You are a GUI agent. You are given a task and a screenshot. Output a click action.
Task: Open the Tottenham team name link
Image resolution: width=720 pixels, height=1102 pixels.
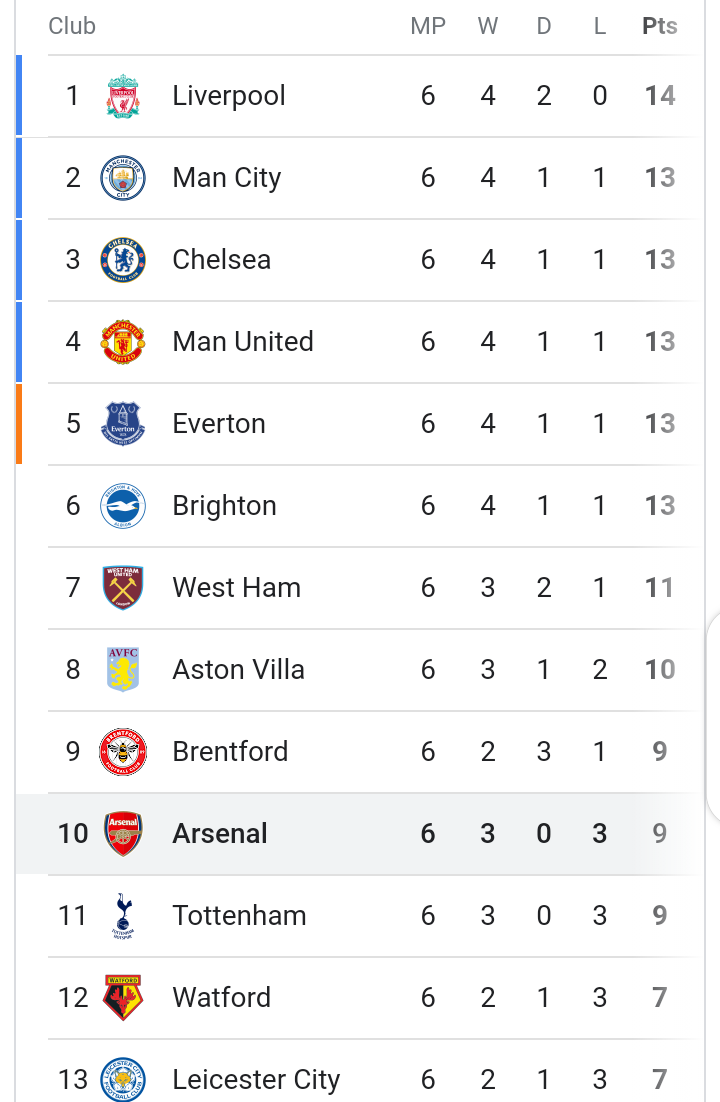click(240, 916)
